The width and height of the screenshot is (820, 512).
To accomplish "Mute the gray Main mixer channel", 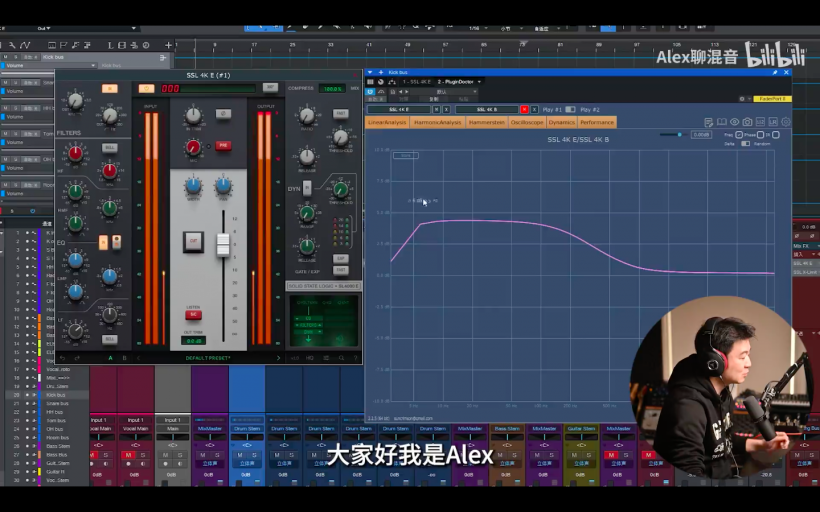I will (166, 455).
